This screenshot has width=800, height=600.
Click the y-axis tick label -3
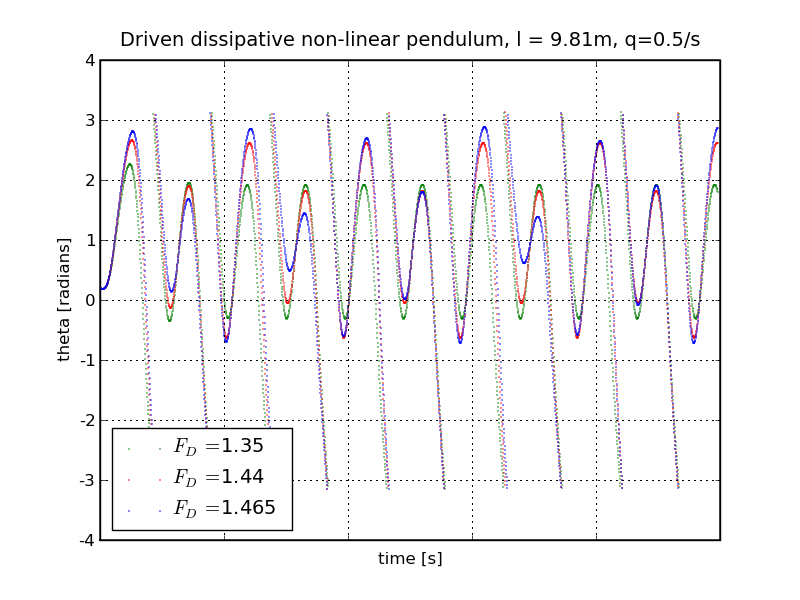coord(88,481)
